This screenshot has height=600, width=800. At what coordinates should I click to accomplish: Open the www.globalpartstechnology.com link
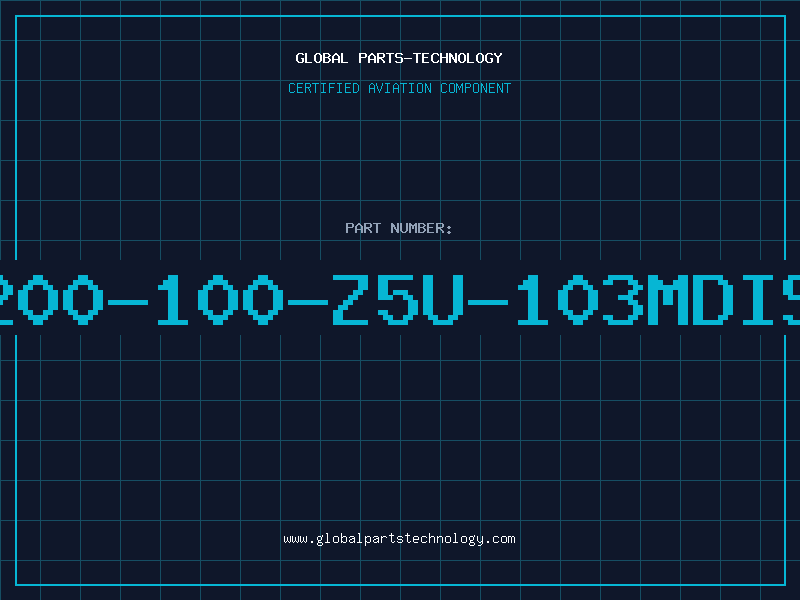pos(399,539)
